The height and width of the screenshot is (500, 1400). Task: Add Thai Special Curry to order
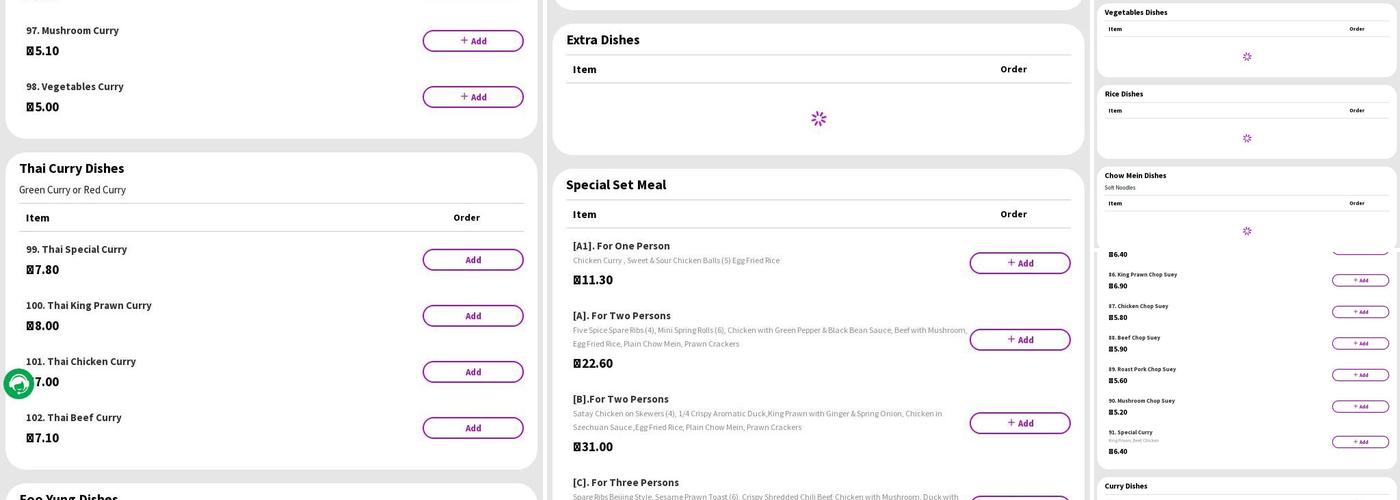(472, 260)
